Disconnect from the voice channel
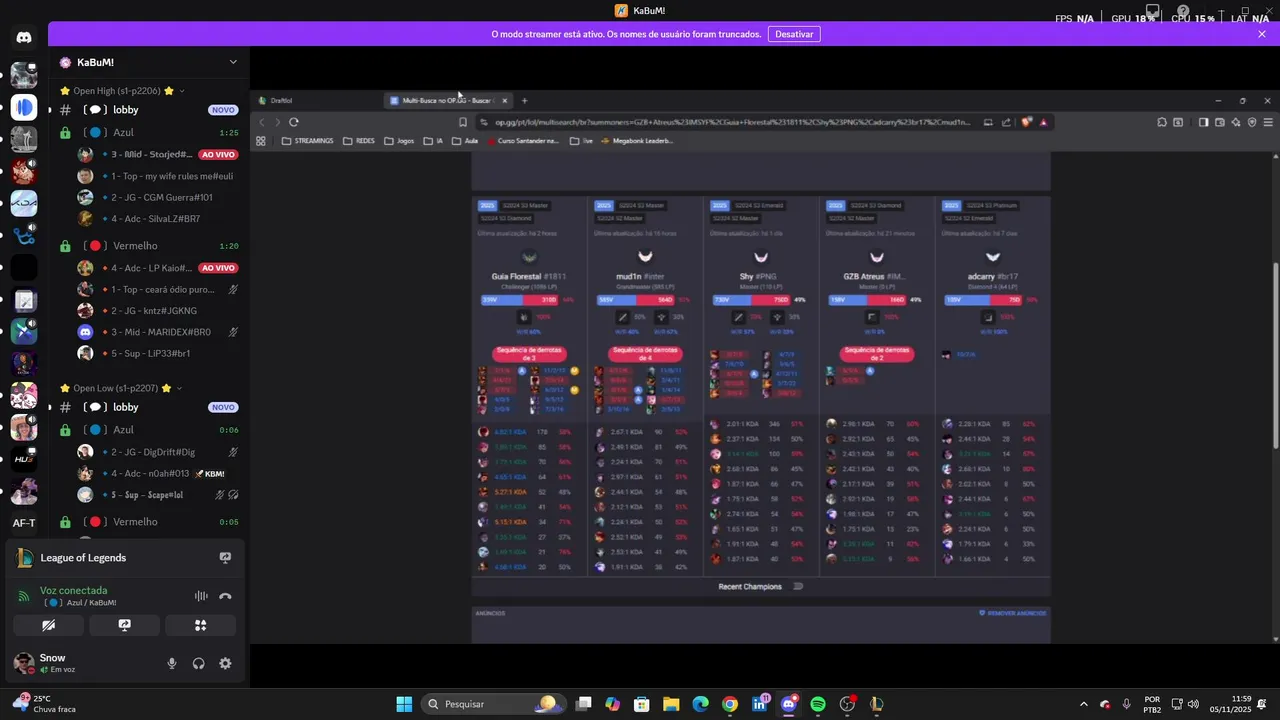The height and width of the screenshot is (720, 1280). pyautogui.click(x=225, y=596)
